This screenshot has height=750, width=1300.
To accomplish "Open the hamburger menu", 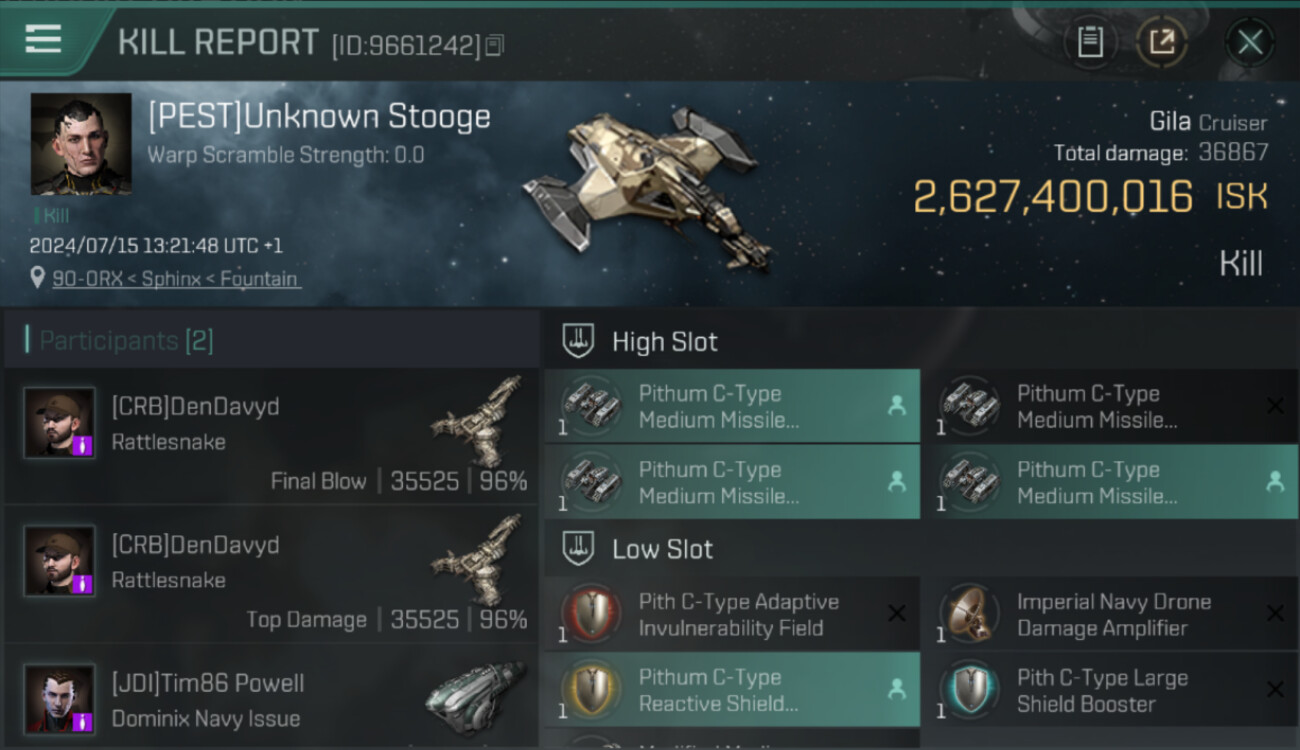I will (x=44, y=40).
